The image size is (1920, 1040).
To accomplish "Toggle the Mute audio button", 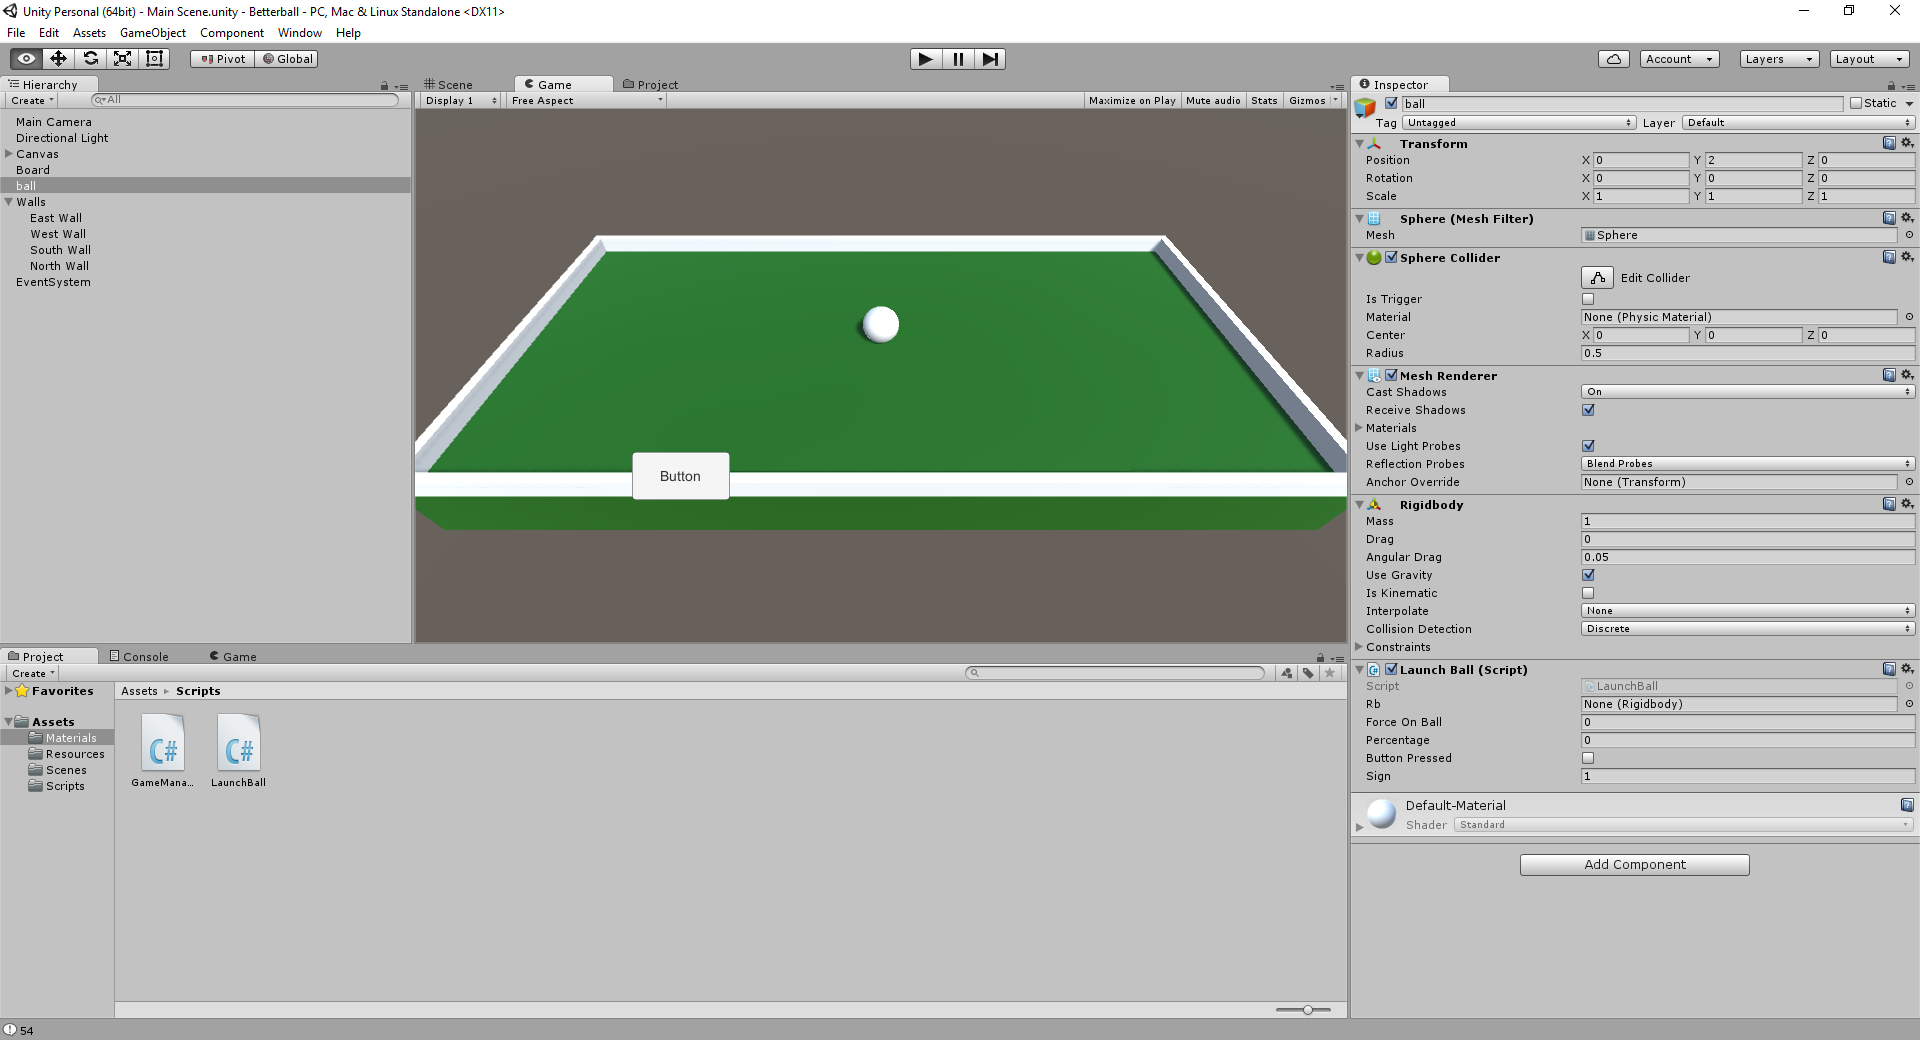I will point(1213,101).
